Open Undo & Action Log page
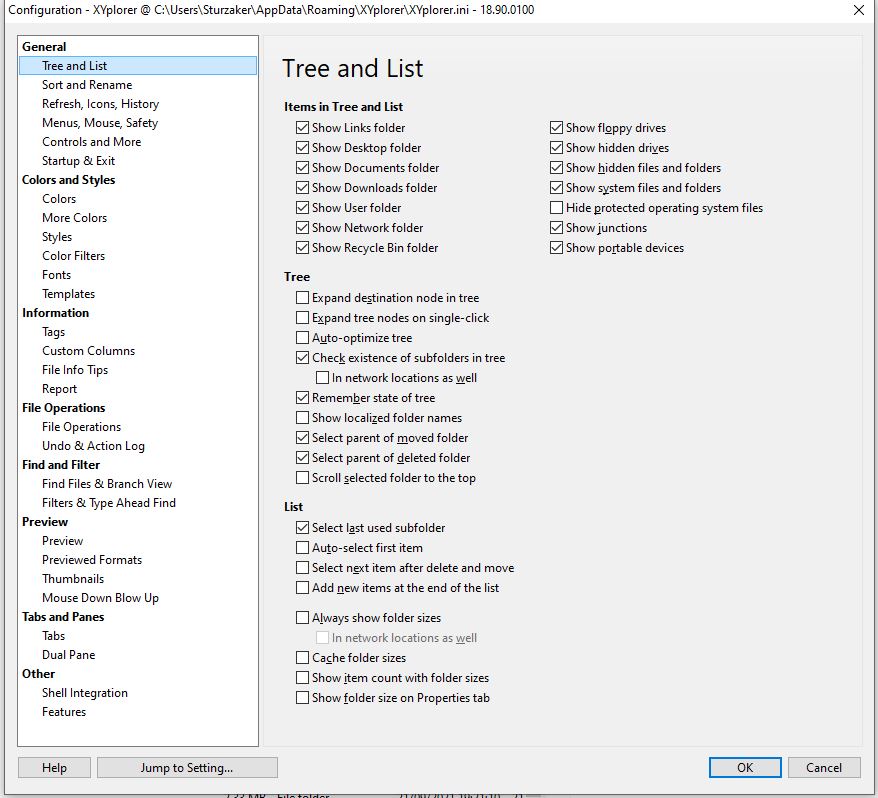Screen dimensions: 878x798 click(x=93, y=446)
